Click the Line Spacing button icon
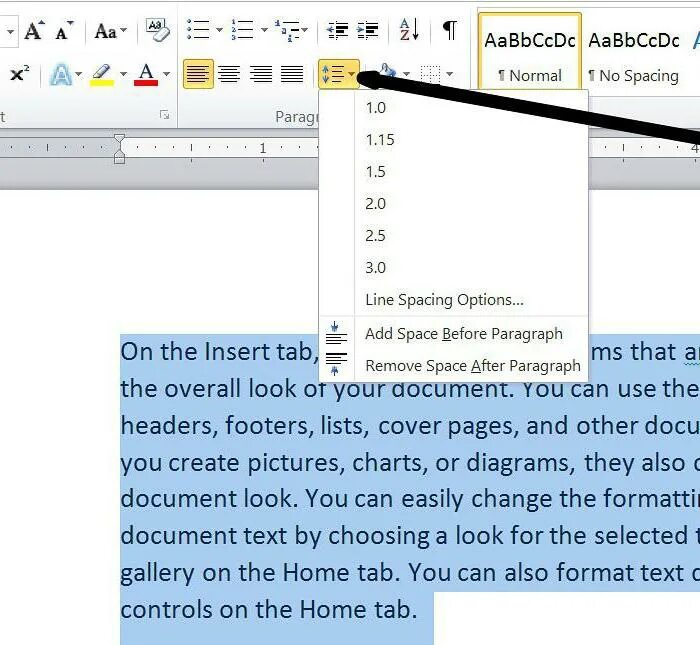This screenshot has width=700, height=645. tap(333, 74)
